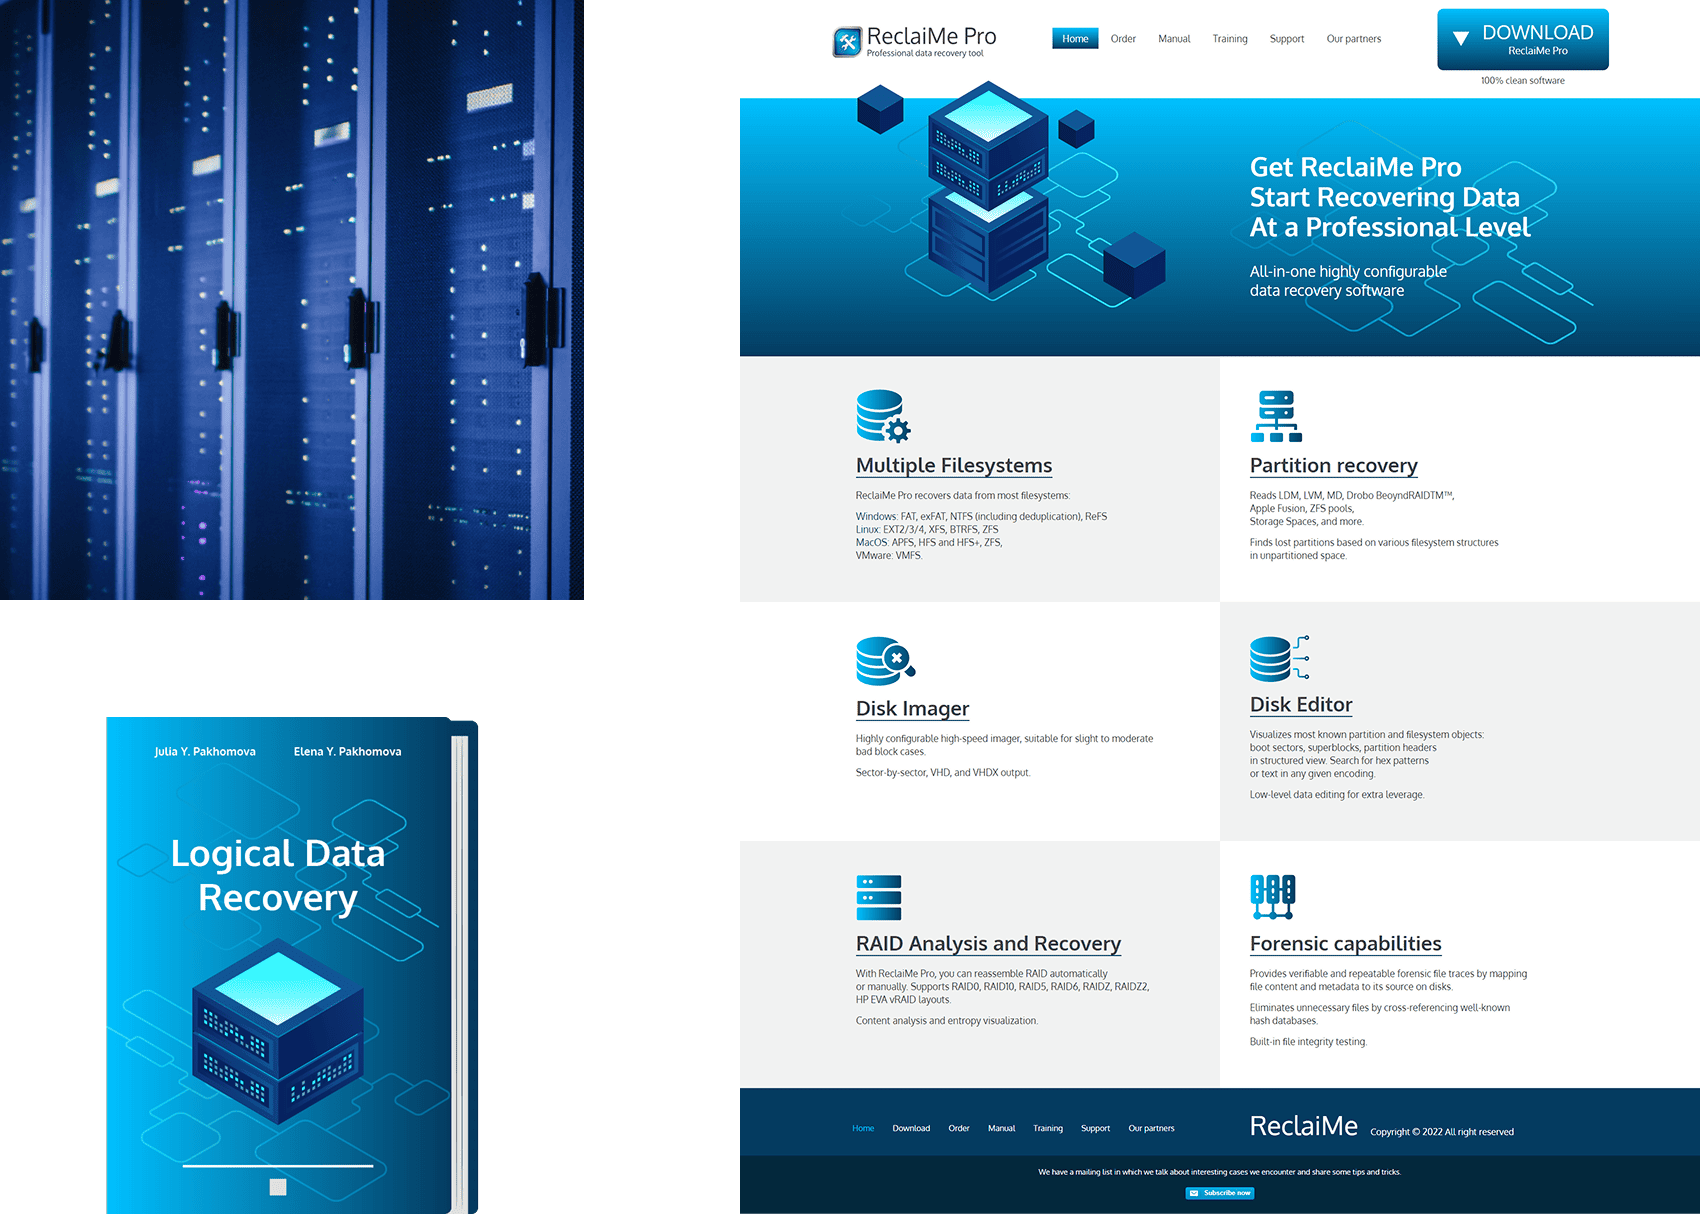Click the Disk Editor database icon

tap(1278, 658)
